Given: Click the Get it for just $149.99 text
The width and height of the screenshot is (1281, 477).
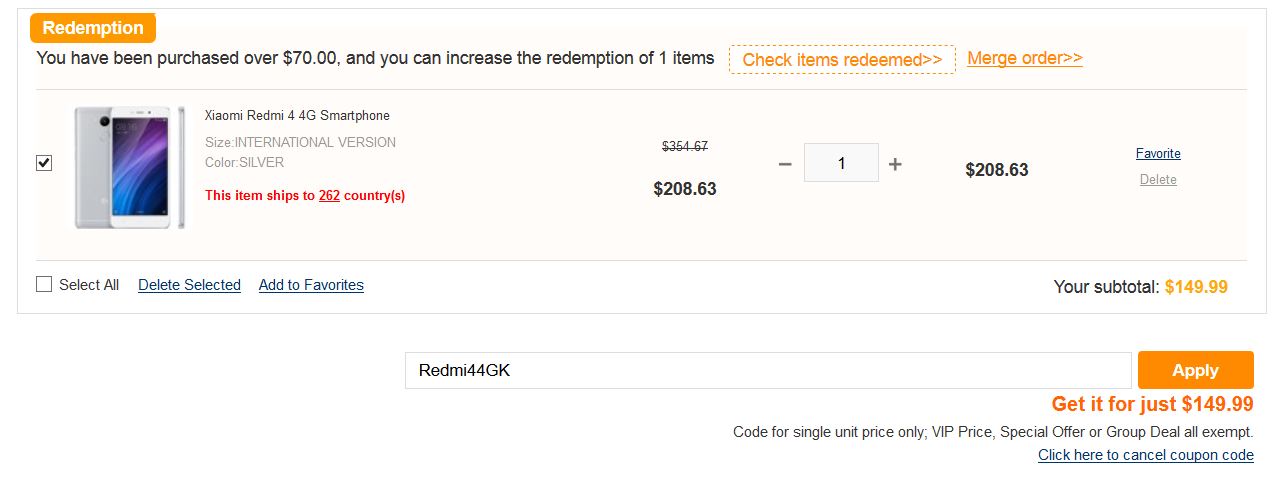Looking at the screenshot, I should 1152,404.
